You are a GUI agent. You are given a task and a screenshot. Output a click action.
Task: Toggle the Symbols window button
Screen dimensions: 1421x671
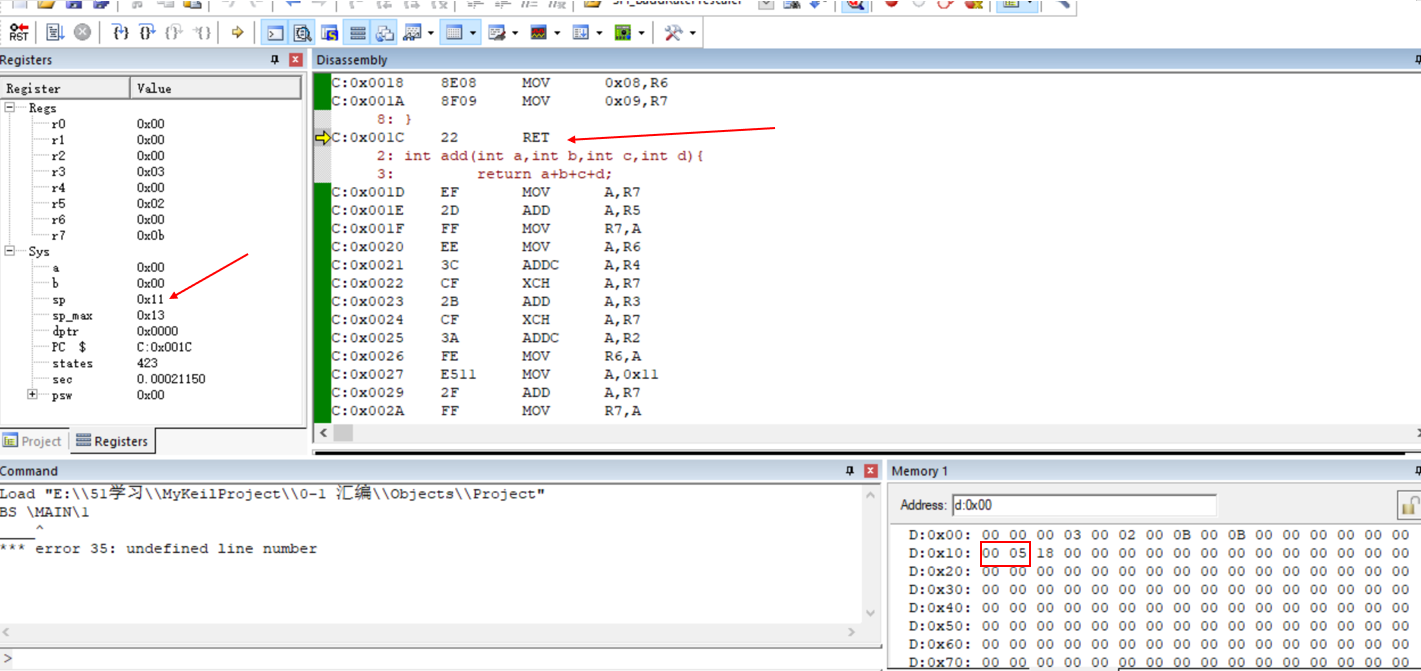(x=329, y=32)
